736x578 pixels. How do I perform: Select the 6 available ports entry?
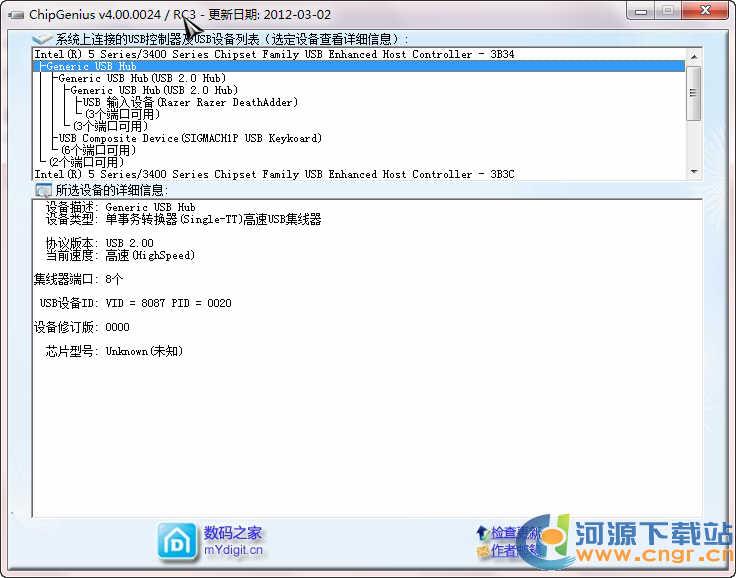tap(97, 151)
